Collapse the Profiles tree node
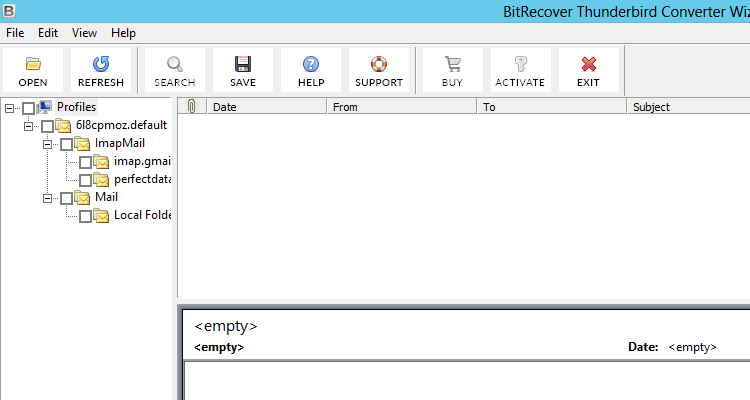 click(x=10, y=109)
